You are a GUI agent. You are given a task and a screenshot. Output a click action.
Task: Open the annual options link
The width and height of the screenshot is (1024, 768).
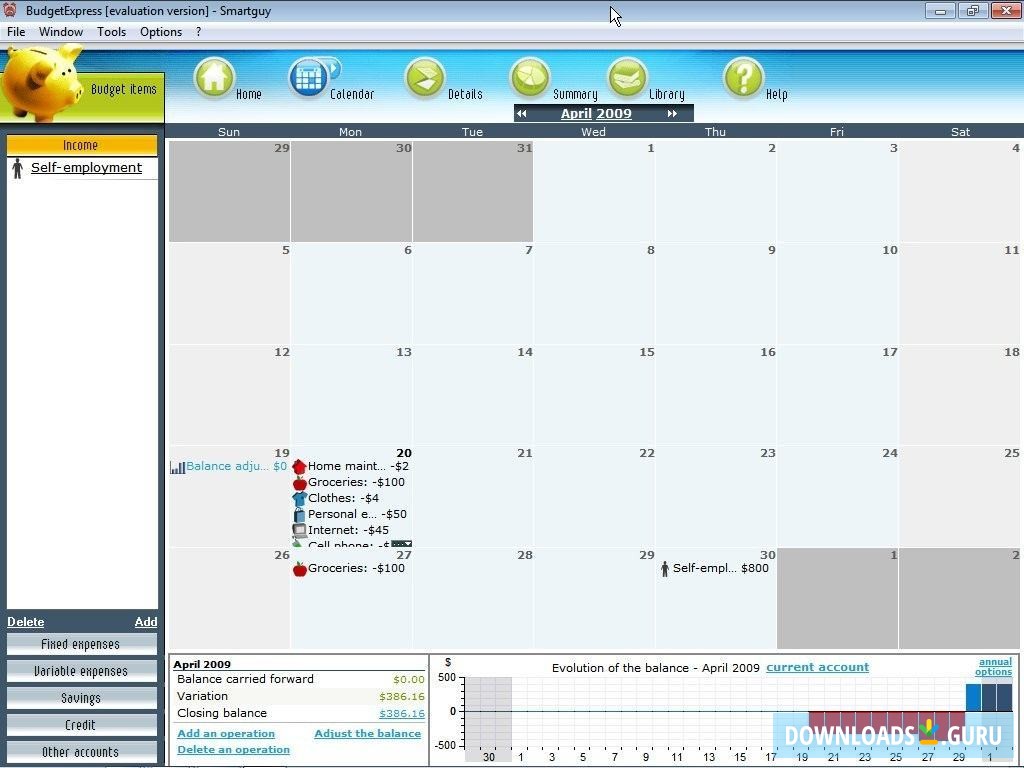[994, 667]
